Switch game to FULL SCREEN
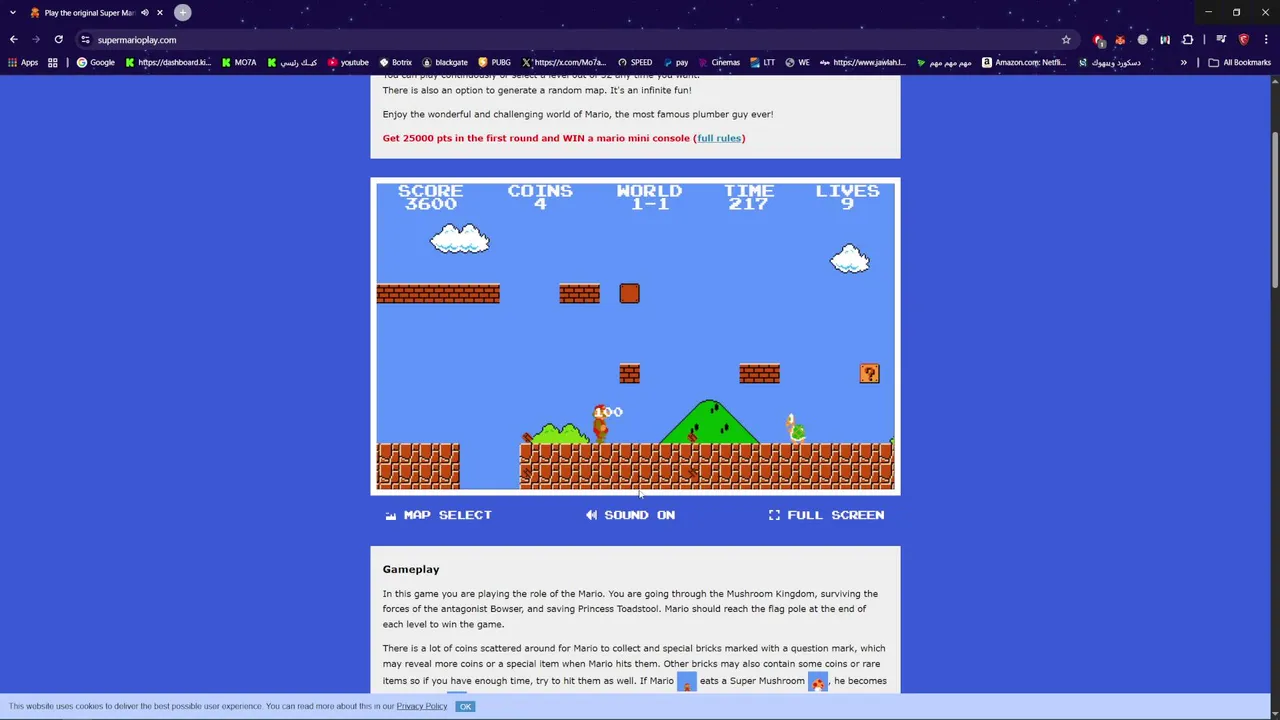This screenshot has width=1280, height=720. (826, 515)
